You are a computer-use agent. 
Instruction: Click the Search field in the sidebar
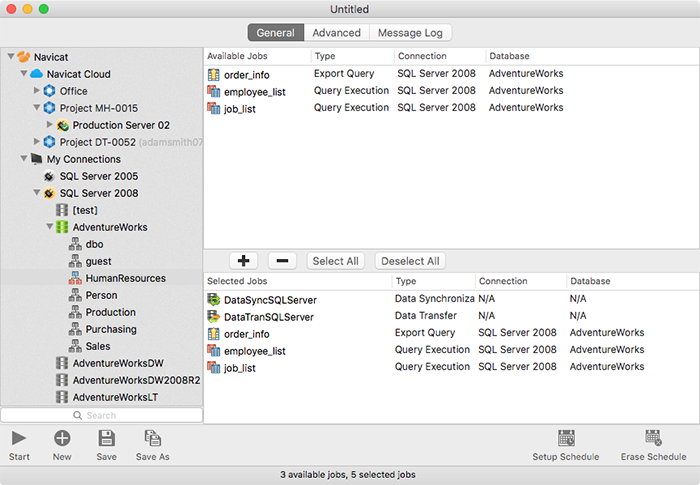pos(101,415)
